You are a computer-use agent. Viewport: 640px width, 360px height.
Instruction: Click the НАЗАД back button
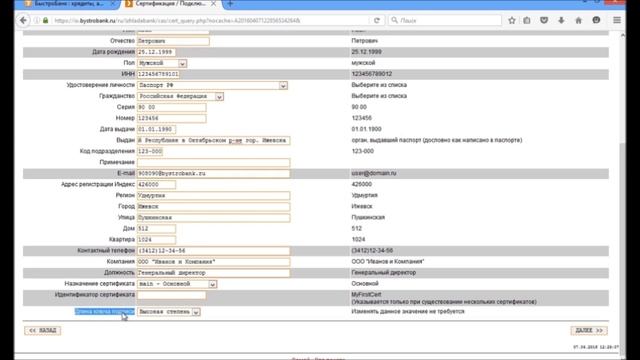coord(42,330)
